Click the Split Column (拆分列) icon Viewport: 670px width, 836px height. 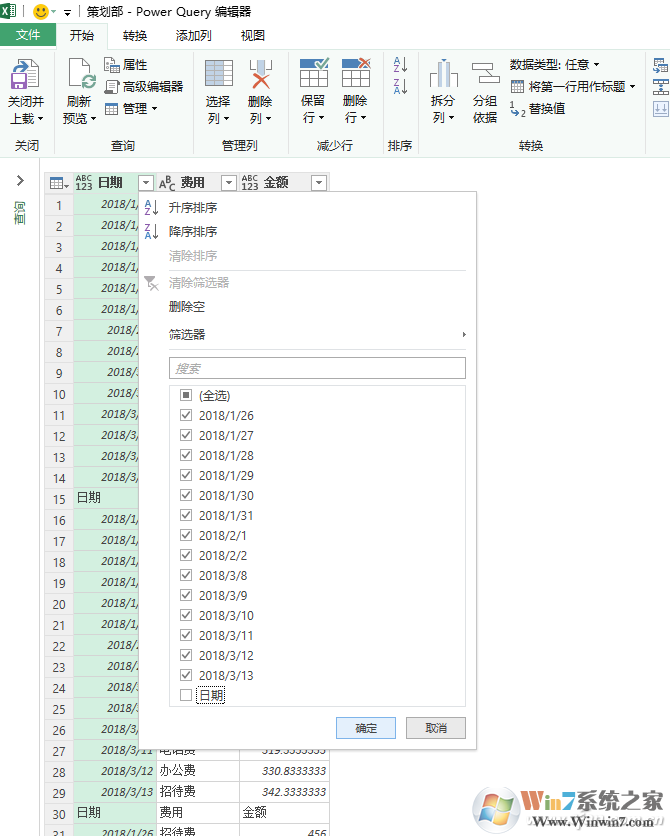pyautogui.click(x=443, y=74)
